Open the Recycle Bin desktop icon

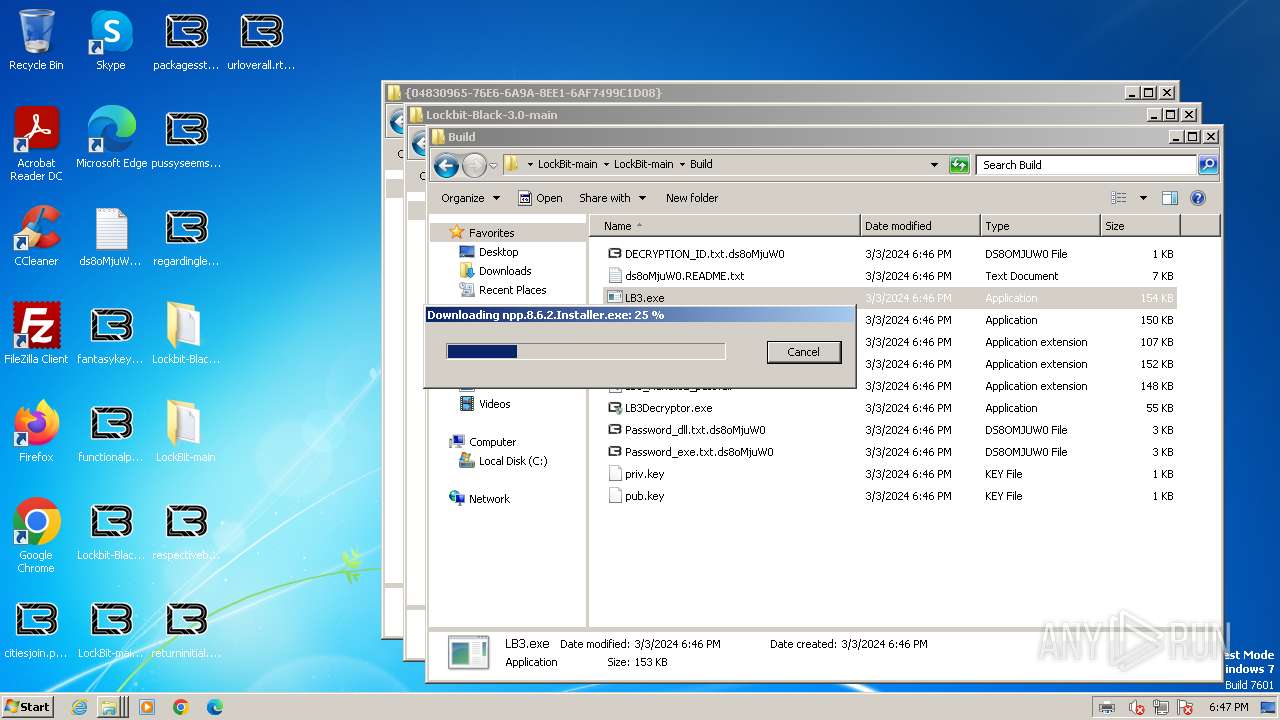(36, 40)
